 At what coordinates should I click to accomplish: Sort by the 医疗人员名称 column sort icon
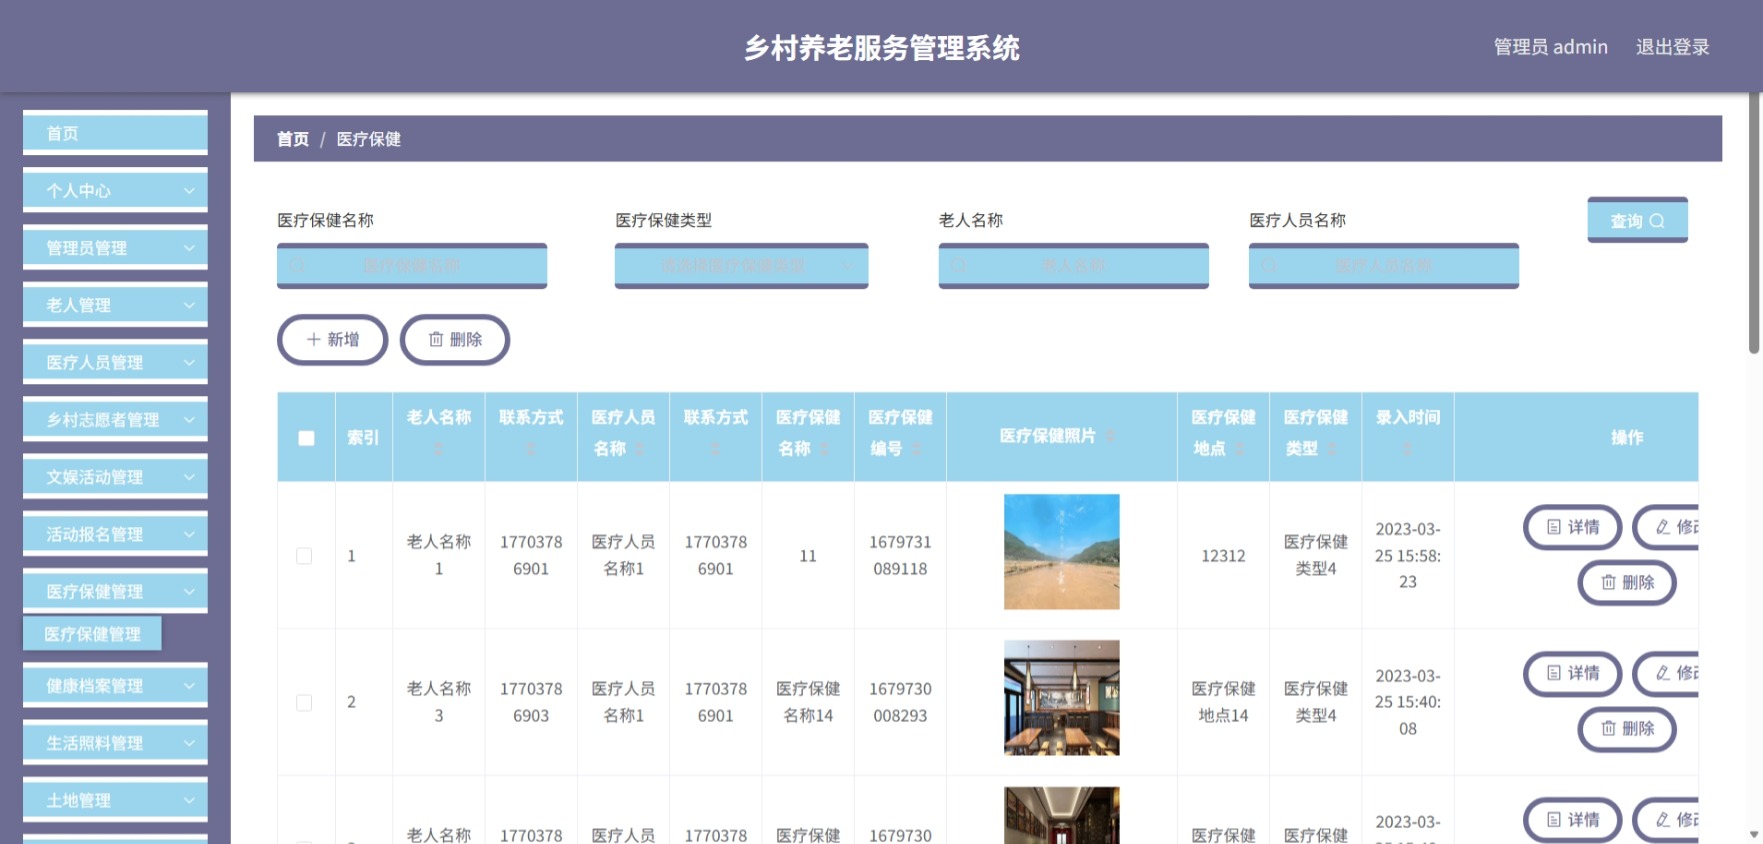(x=640, y=449)
